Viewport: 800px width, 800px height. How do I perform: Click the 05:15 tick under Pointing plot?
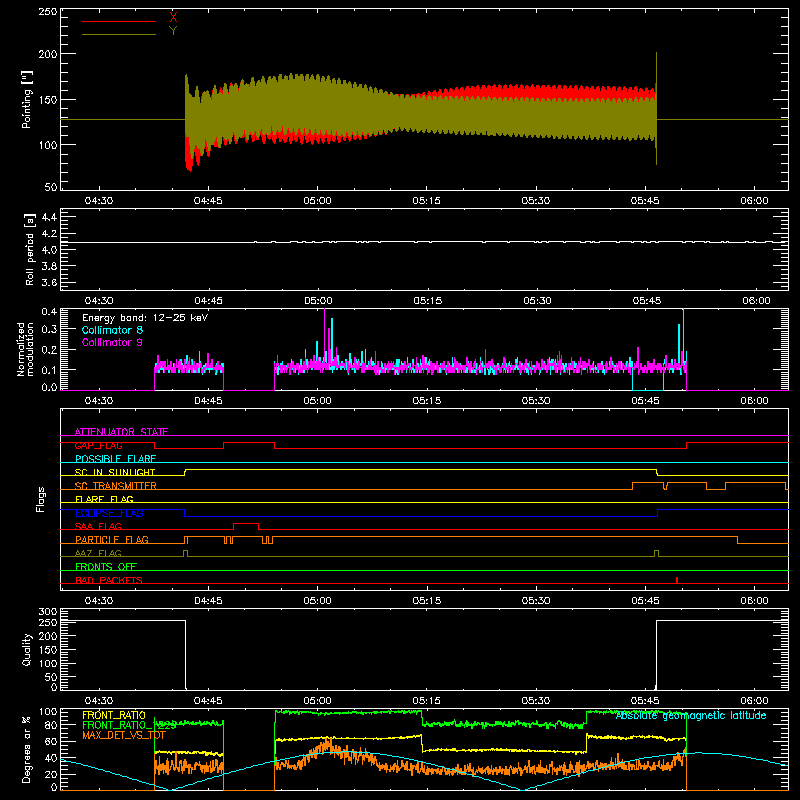click(x=427, y=201)
